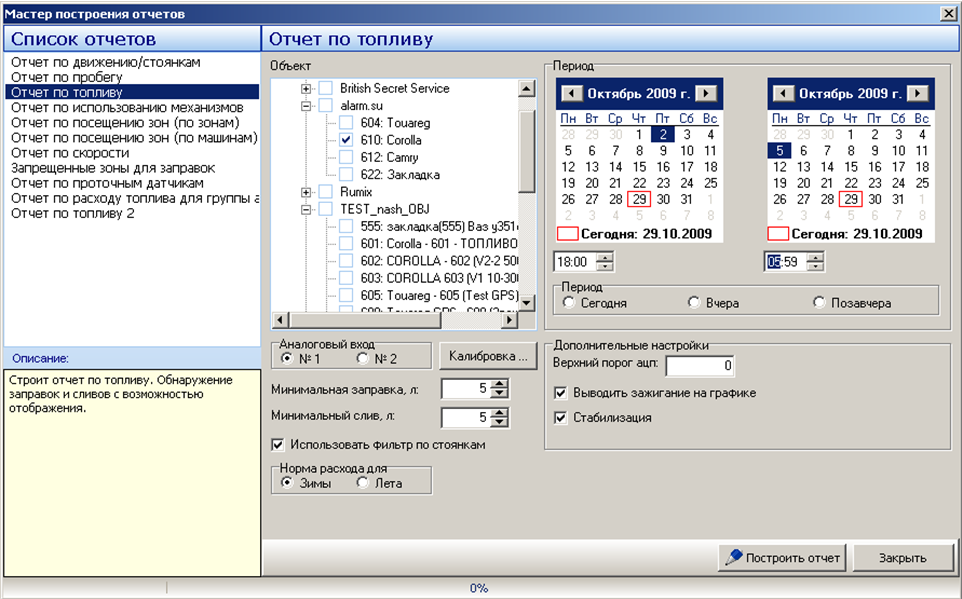Image resolution: width=962 pixels, height=599 pixels.
Task: Select Позавчера period radio button
Action: pos(819,303)
